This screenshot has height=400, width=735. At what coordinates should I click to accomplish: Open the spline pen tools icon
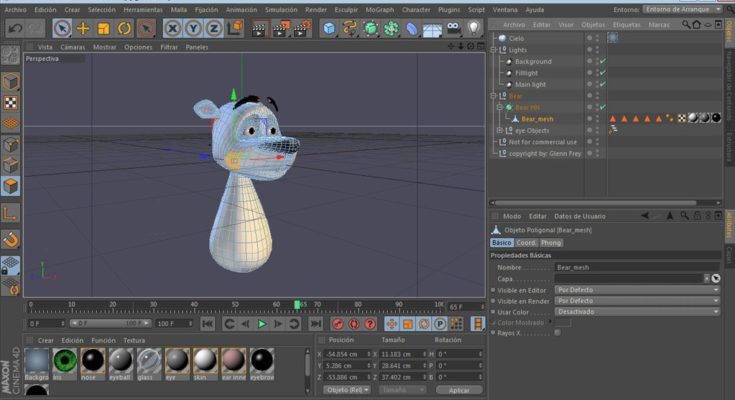pyautogui.click(x=350, y=29)
